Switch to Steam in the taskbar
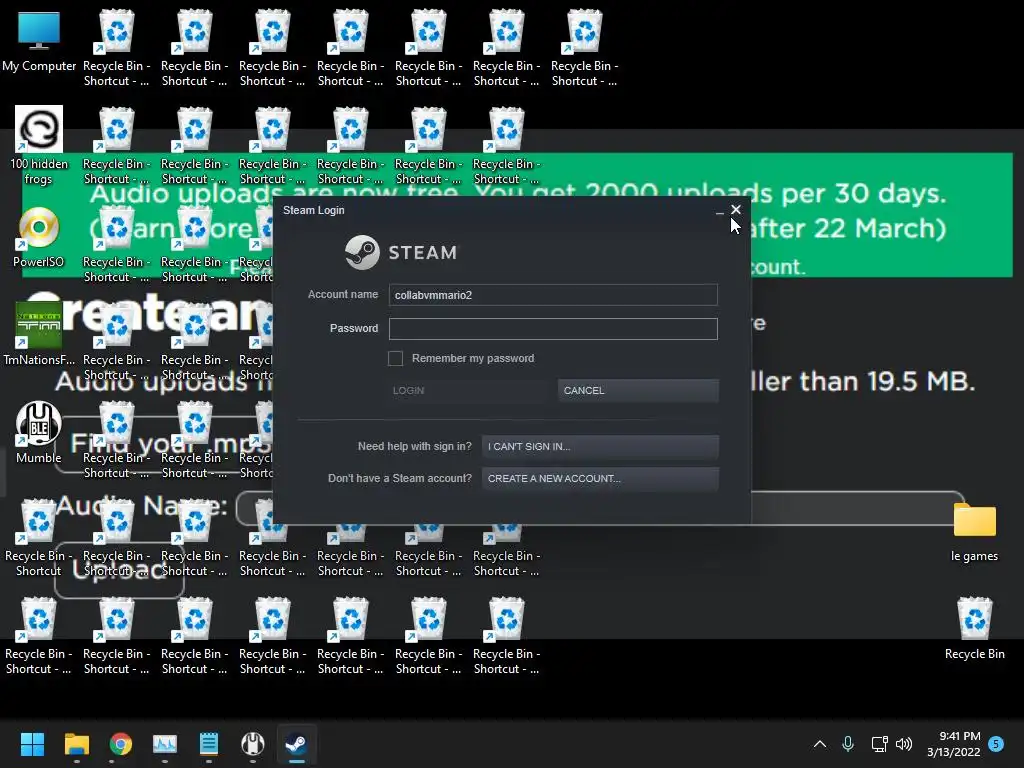This screenshot has height=768, width=1024. coord(296,744)
